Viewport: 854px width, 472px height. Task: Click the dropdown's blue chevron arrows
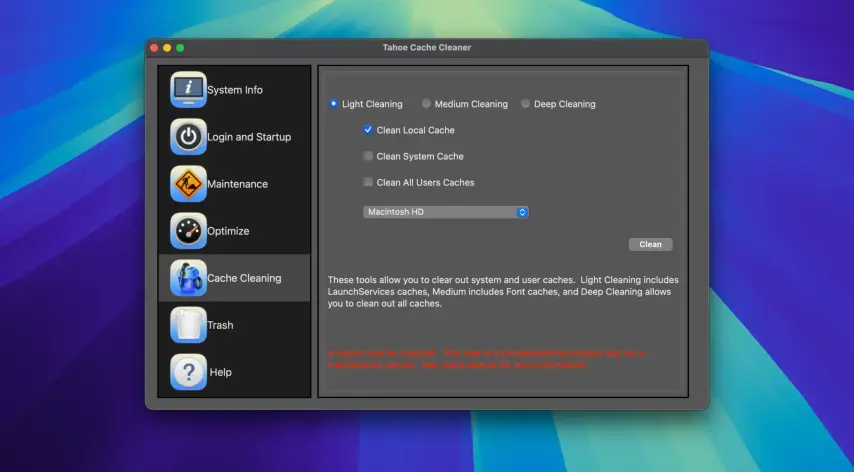click(x=522, y=212)
